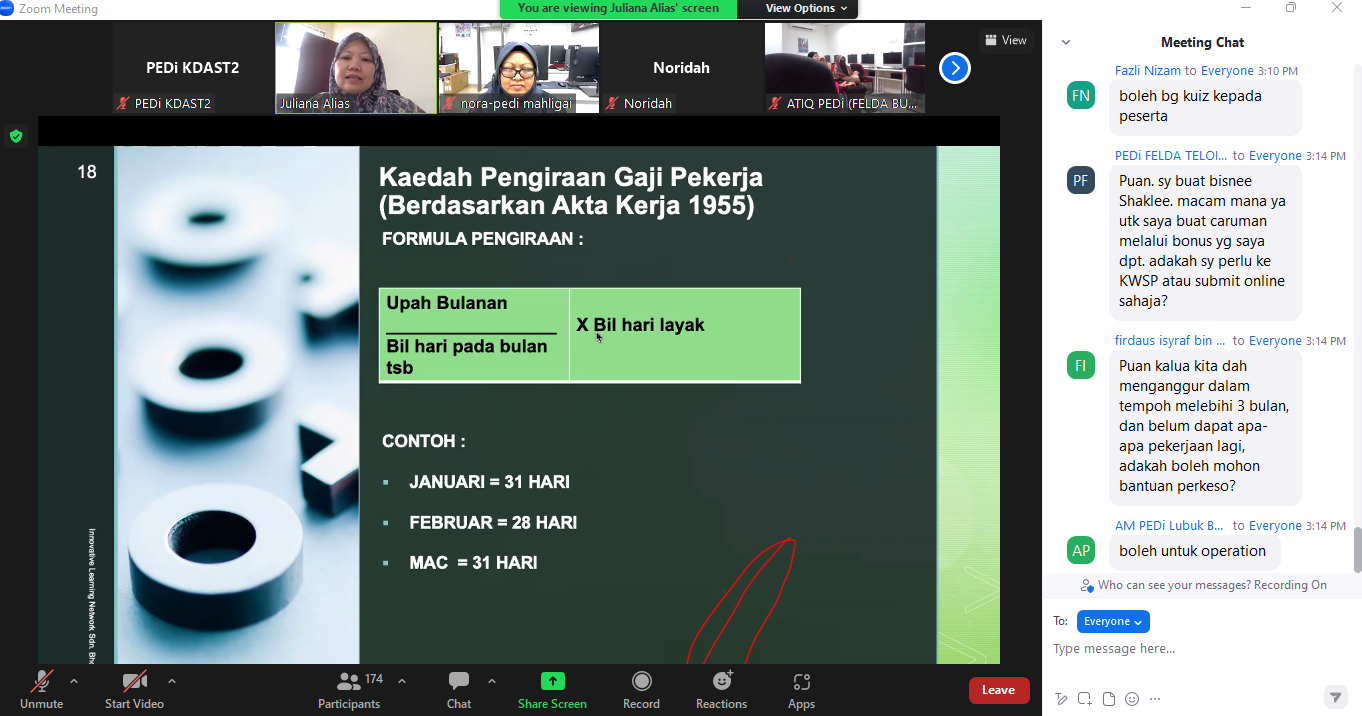The width and height of the screenshot is (1362, 716).
Task: Start recording with the Record button
Action: 641,689
